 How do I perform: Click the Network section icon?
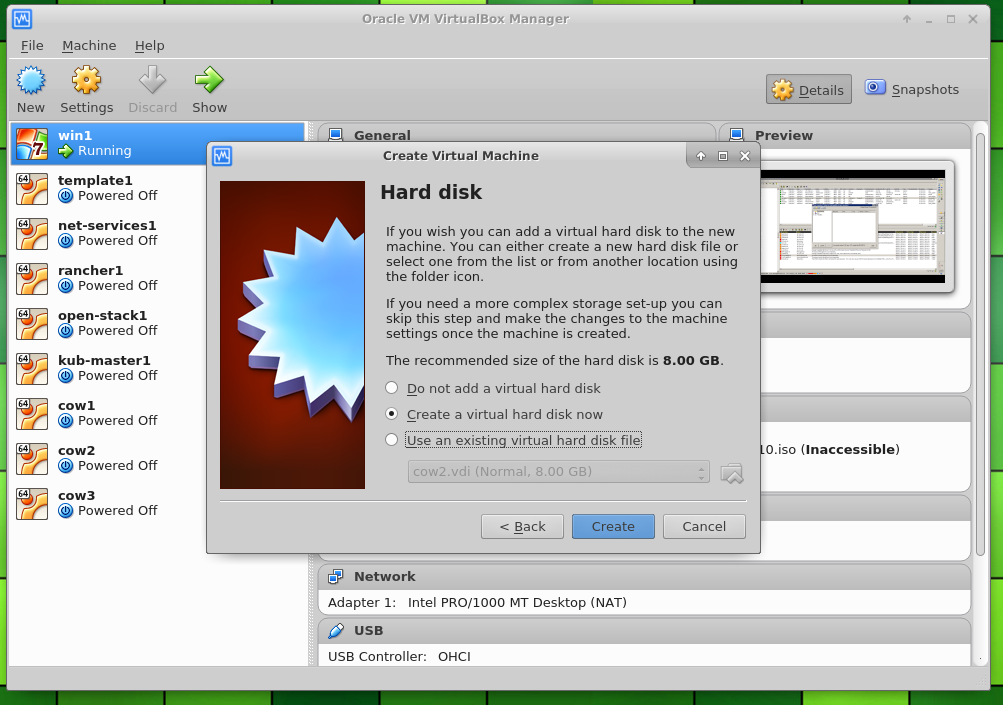[335, 576]
